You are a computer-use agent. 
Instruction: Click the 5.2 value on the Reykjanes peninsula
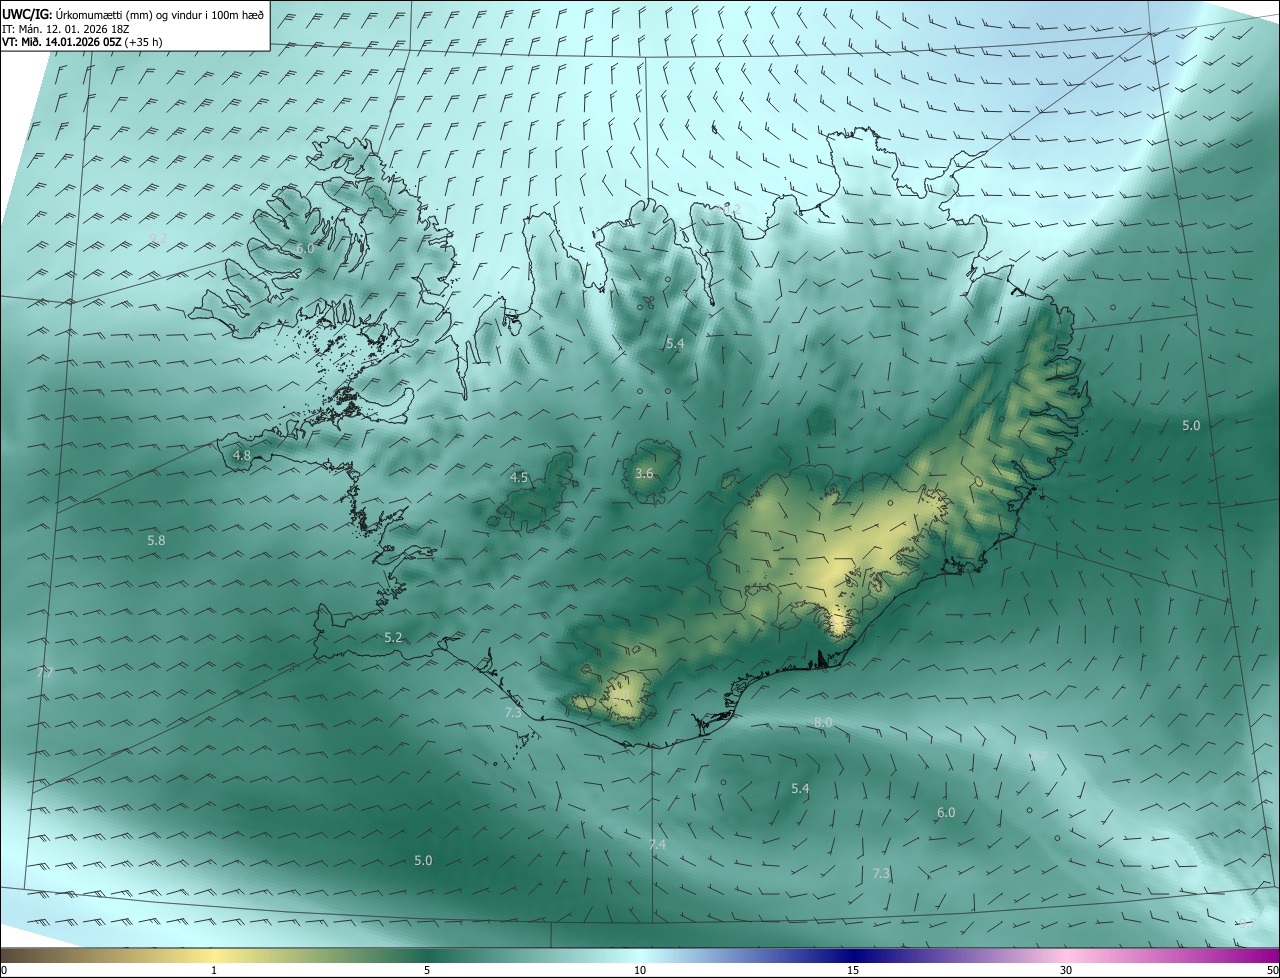393,637
